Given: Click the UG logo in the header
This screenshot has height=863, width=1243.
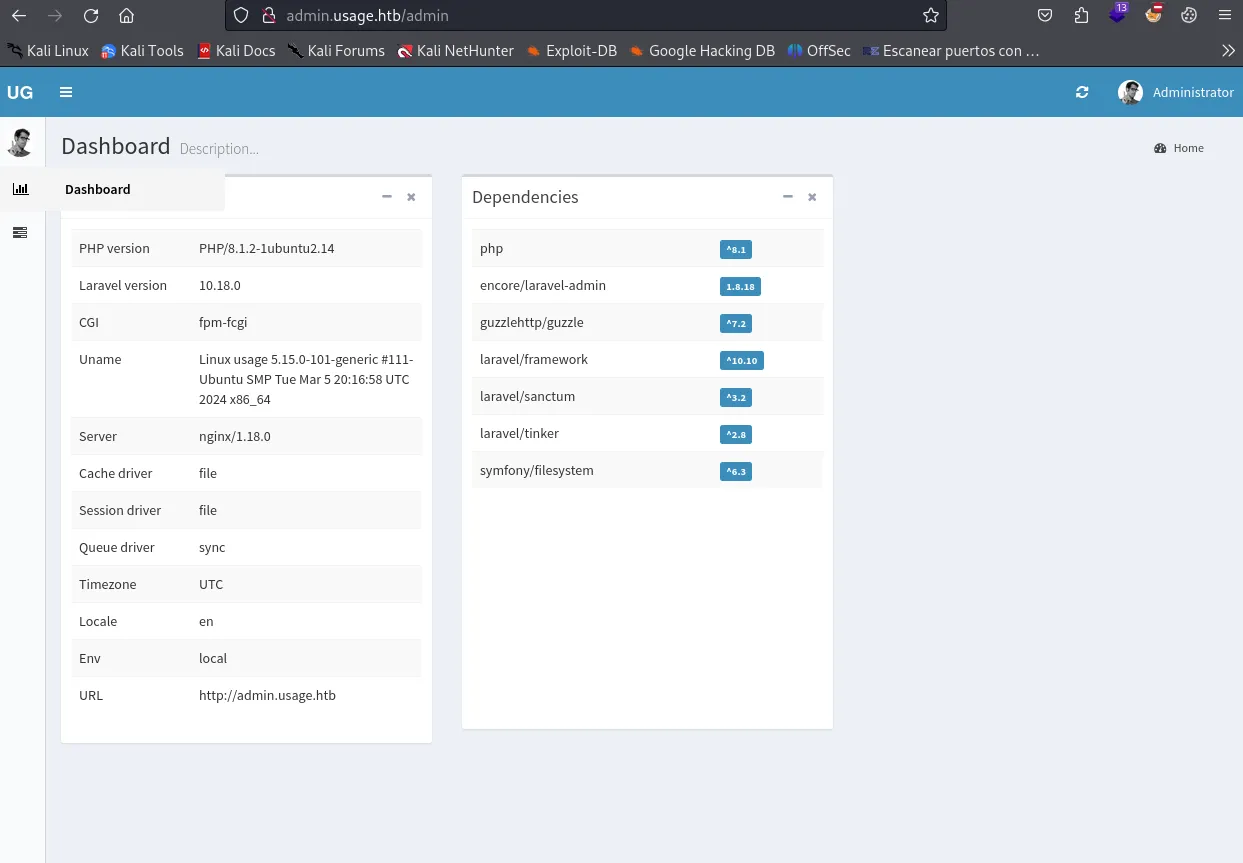Looking at the screenshot, I should pos(20,92).
